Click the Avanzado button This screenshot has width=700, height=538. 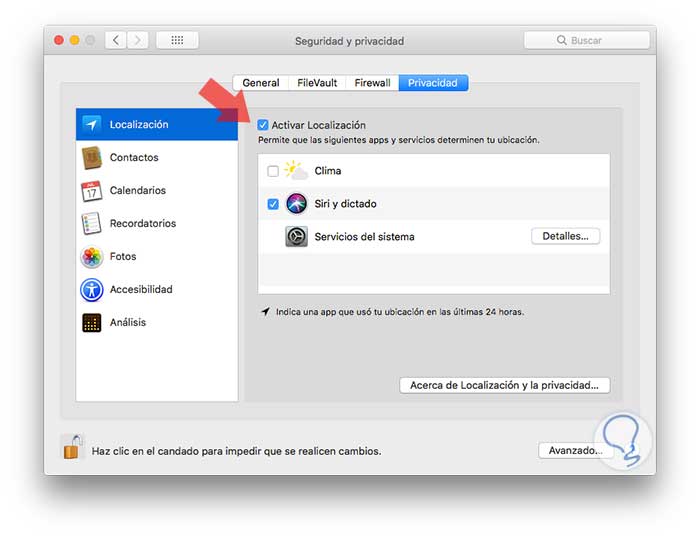[x=575, y=450]
